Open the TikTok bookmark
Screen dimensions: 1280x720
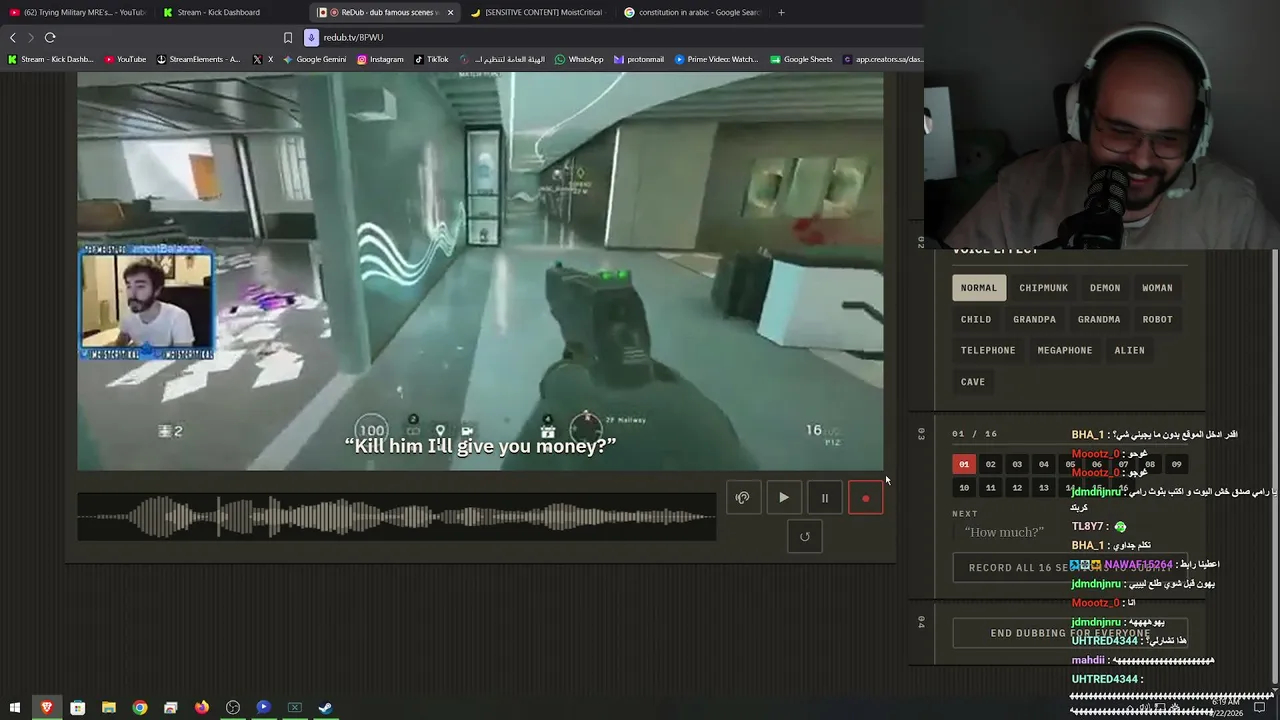(431, 59)
